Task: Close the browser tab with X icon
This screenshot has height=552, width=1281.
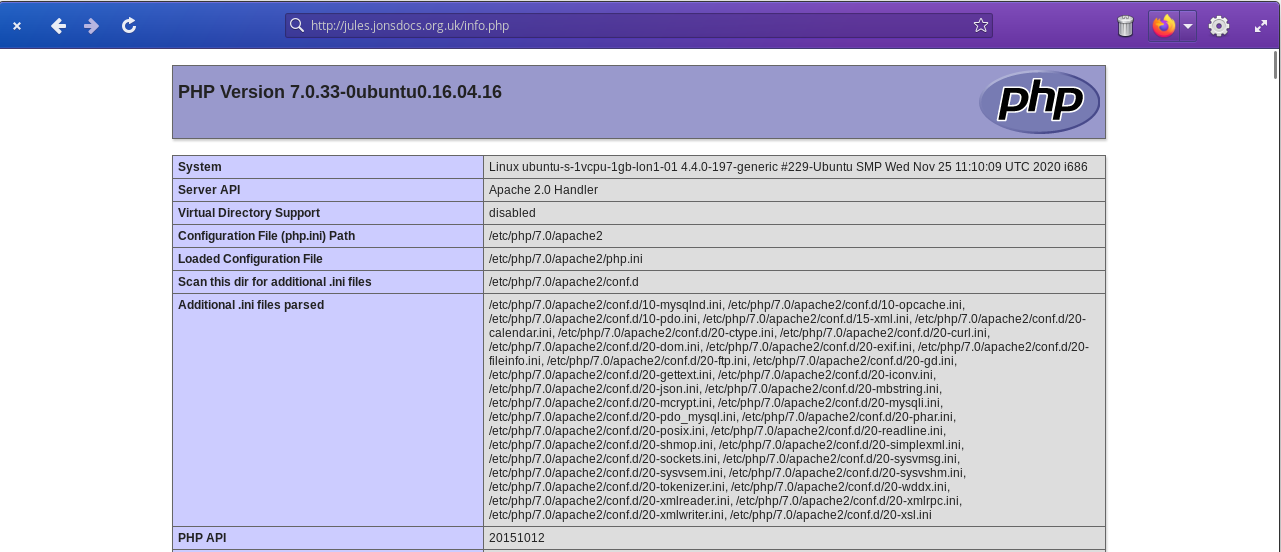Action: (17, 26)
